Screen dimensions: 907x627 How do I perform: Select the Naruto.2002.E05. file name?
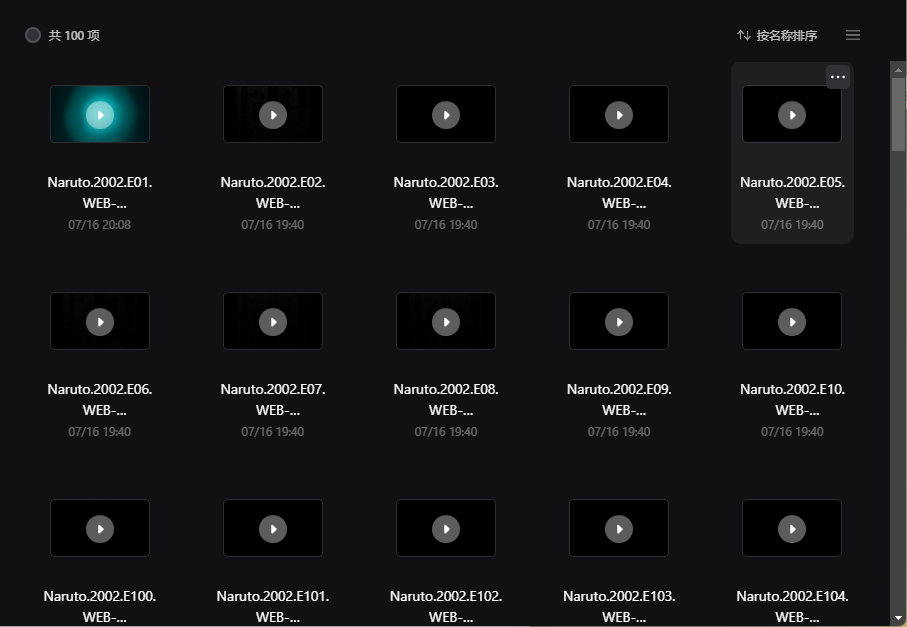(x=792, y=193)
